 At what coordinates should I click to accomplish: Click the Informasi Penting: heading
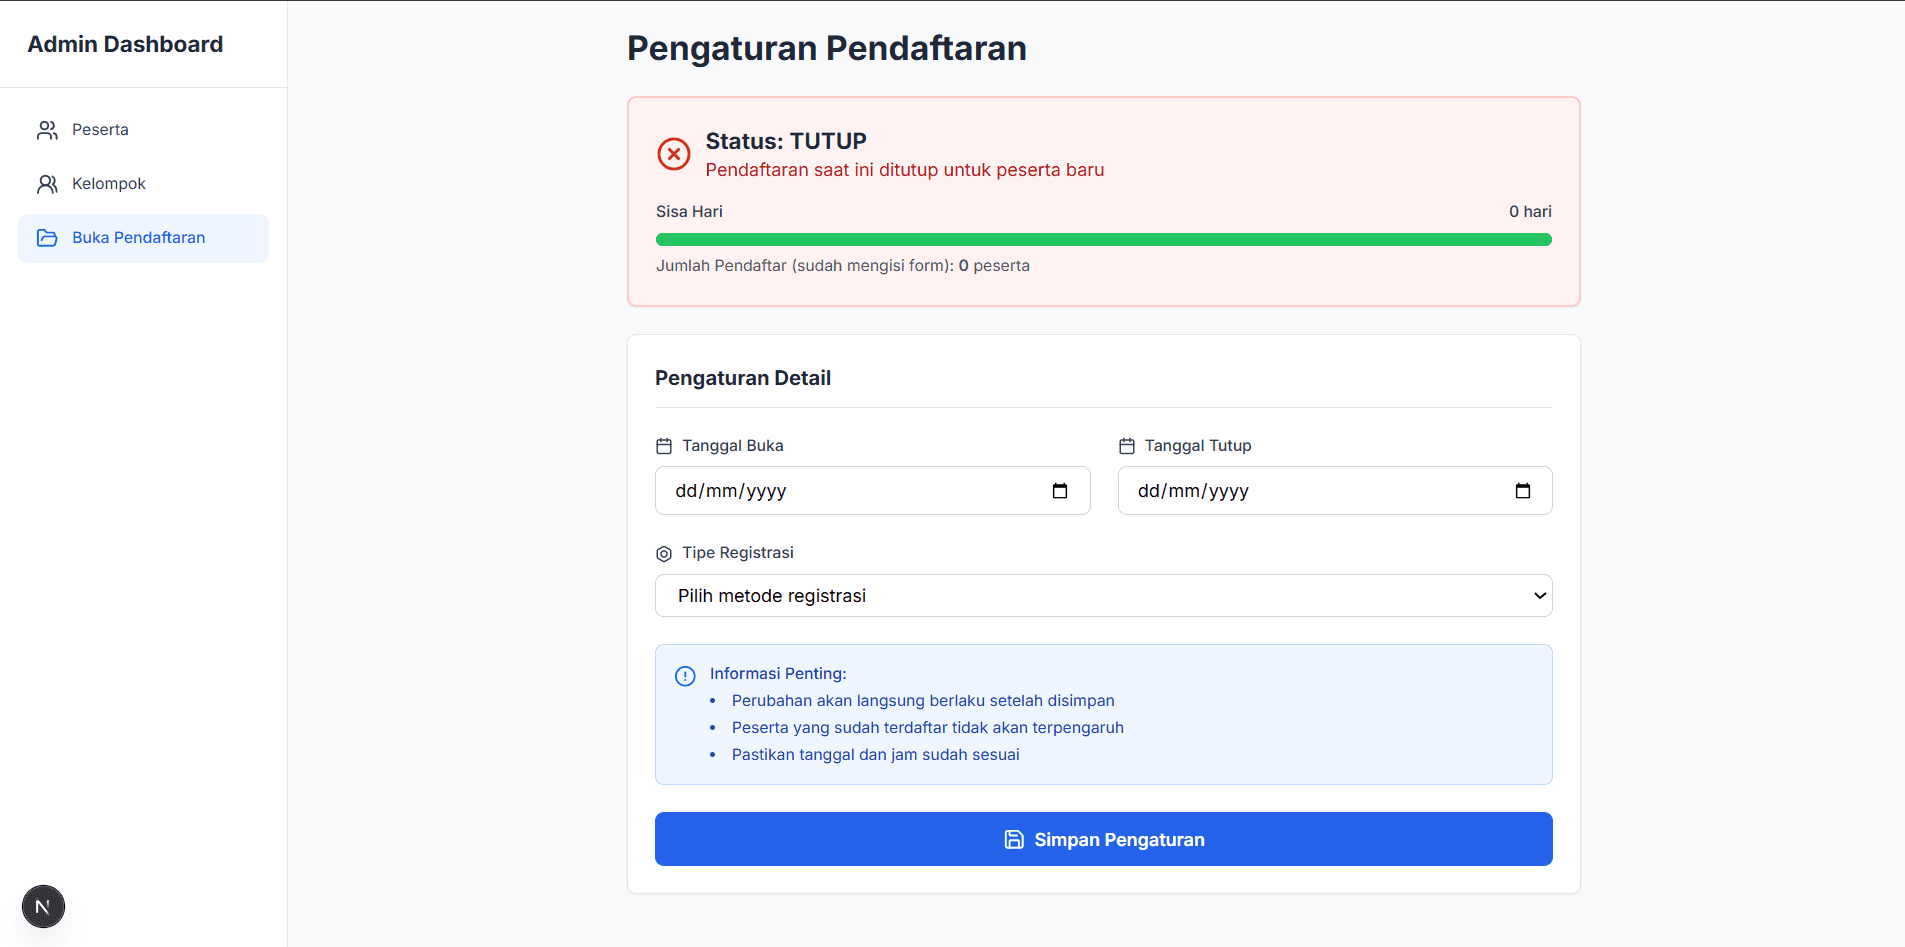[x=778, y=674]
